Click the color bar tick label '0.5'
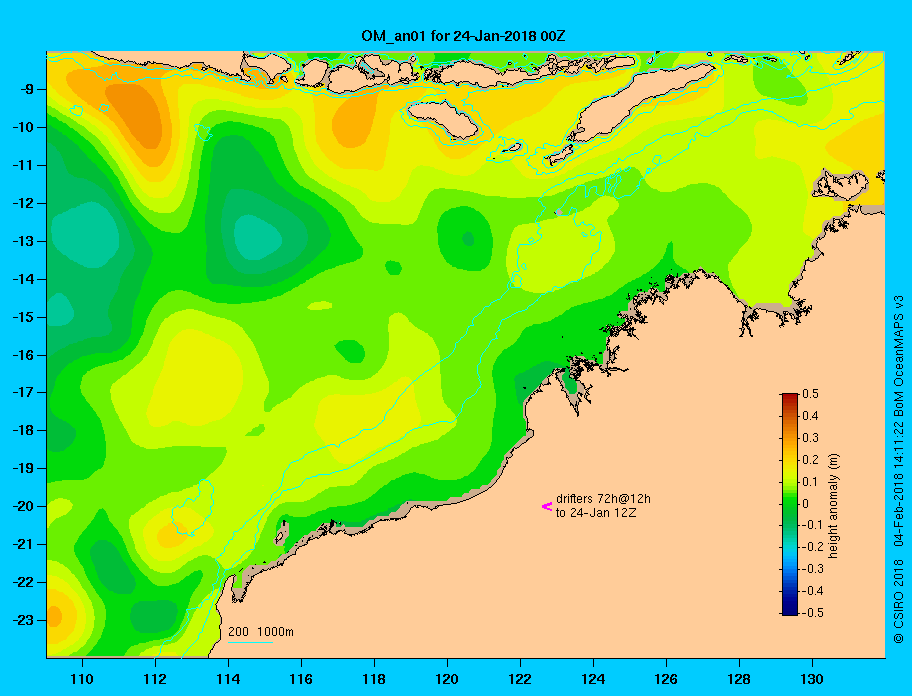The width and height of the screenshot is (912, 696). 810,394
